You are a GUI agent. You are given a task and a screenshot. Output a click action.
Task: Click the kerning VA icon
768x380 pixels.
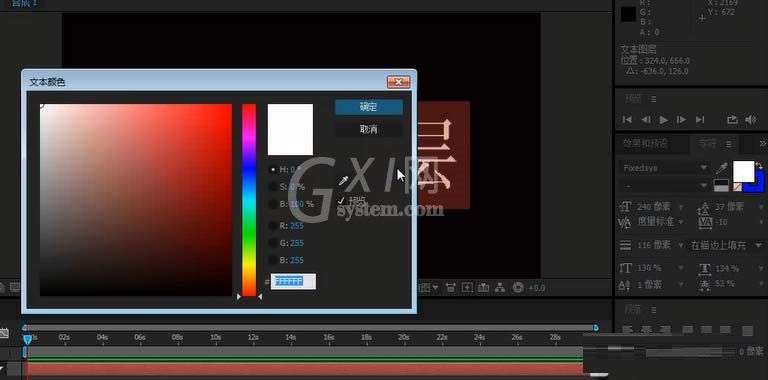point(624,223)
